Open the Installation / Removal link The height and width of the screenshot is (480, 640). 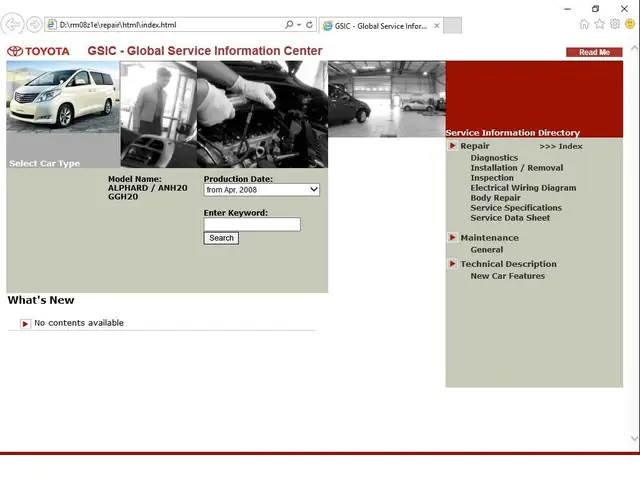(516, 168)
